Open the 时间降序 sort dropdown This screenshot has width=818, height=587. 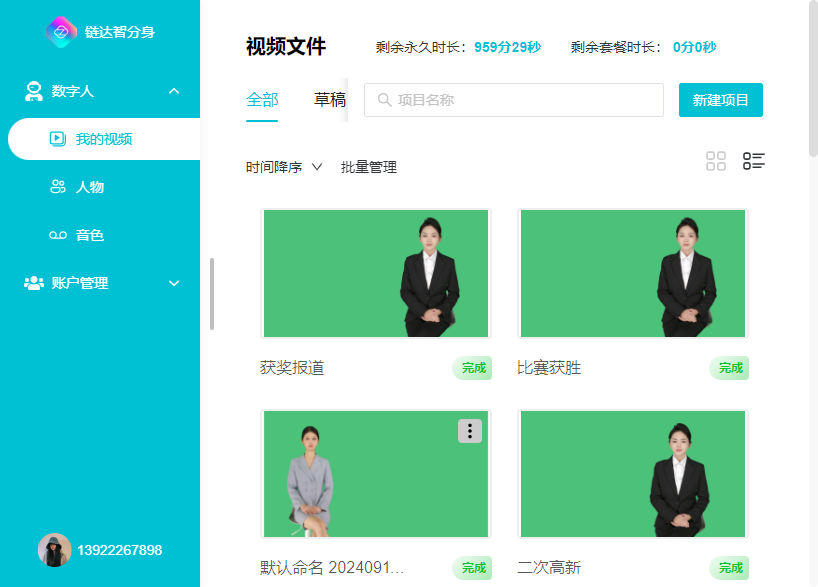(284, 167)
